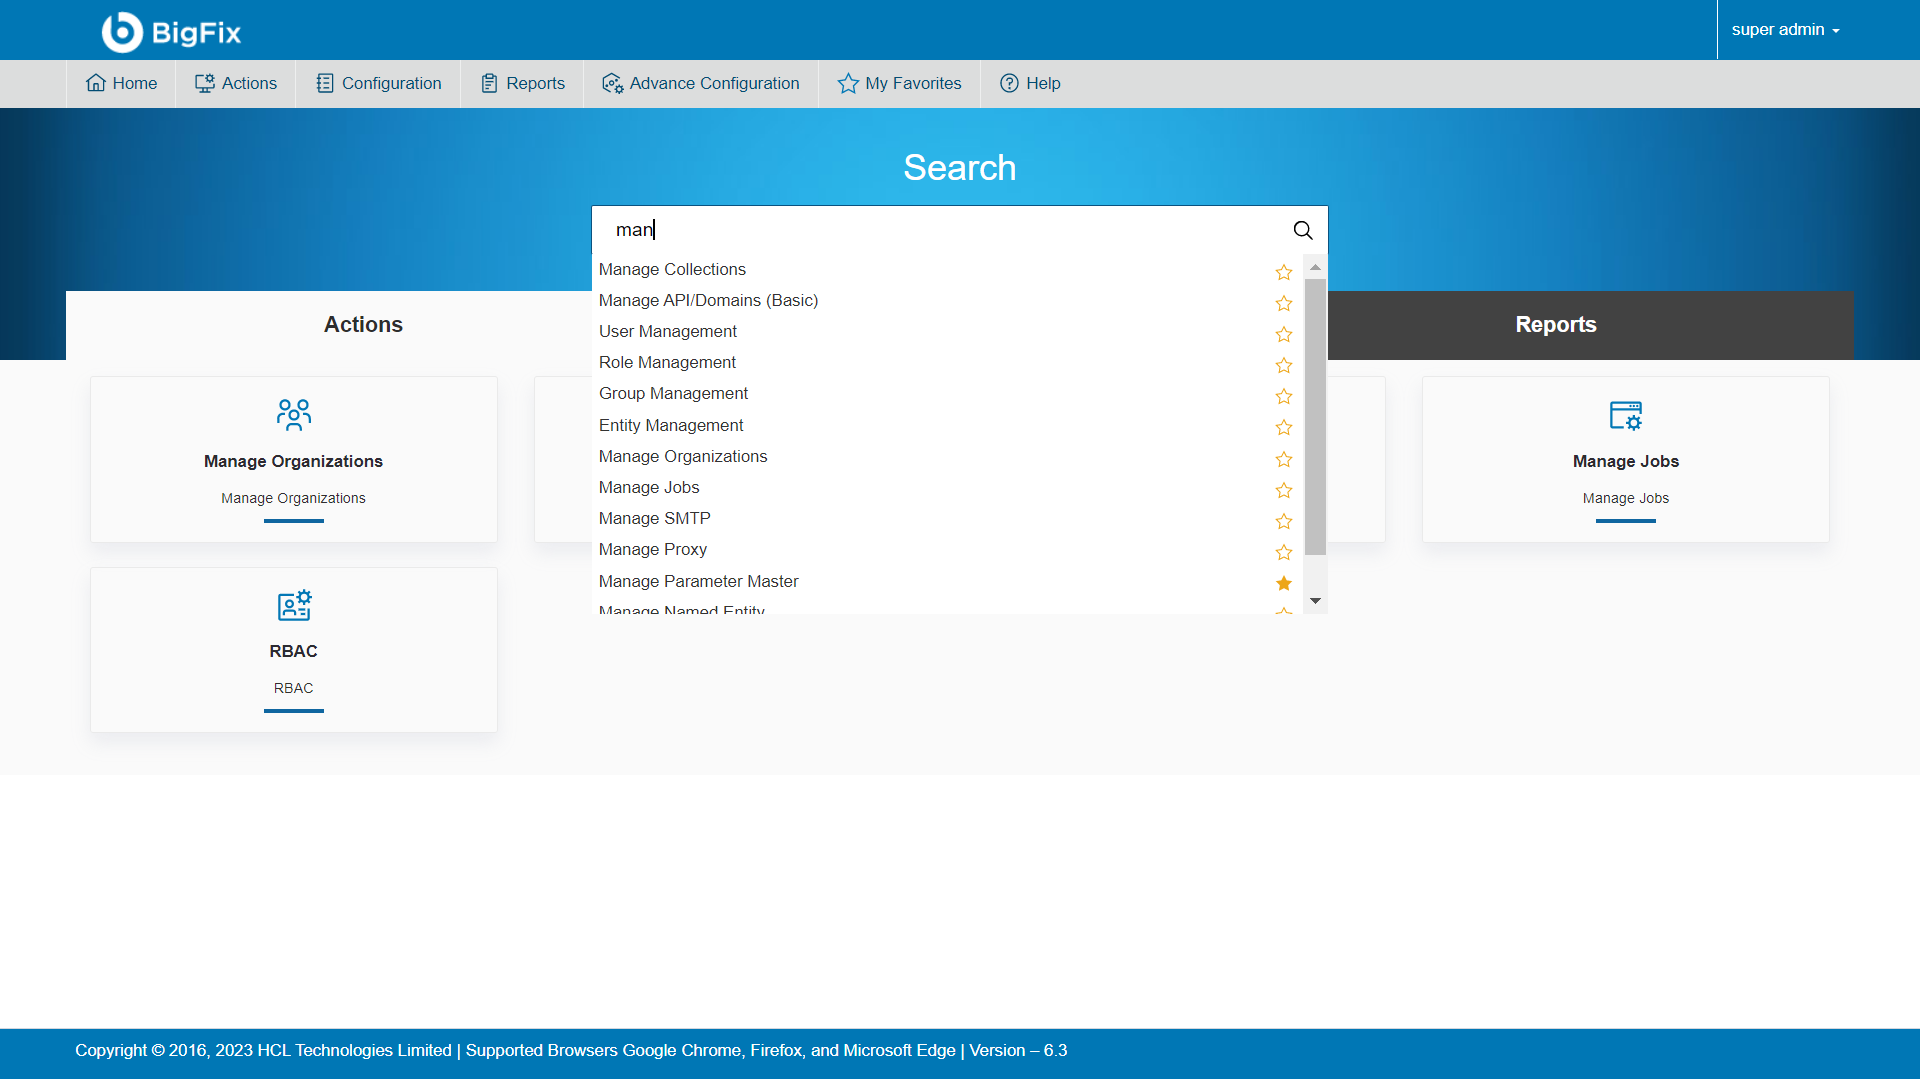The width and height of the screenshot is (1920, 1080).
Task: Unfavorite Manage Parameter Master star
Action: (x=1284, y=583)
